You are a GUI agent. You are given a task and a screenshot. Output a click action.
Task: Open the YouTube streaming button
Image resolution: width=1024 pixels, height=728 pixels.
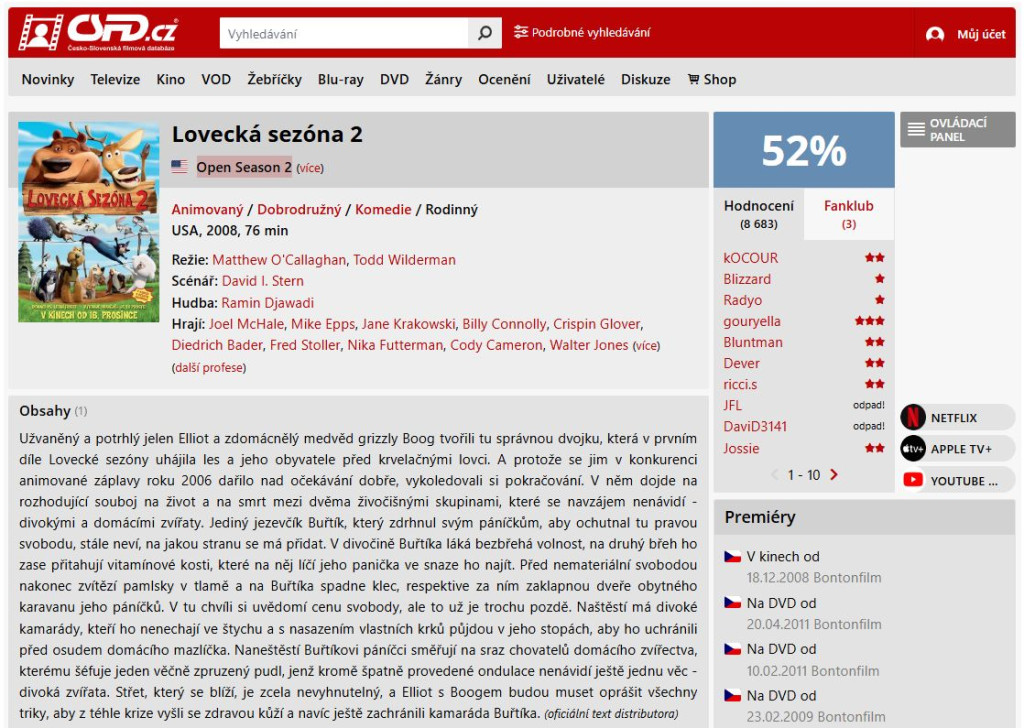pos(958,481)
